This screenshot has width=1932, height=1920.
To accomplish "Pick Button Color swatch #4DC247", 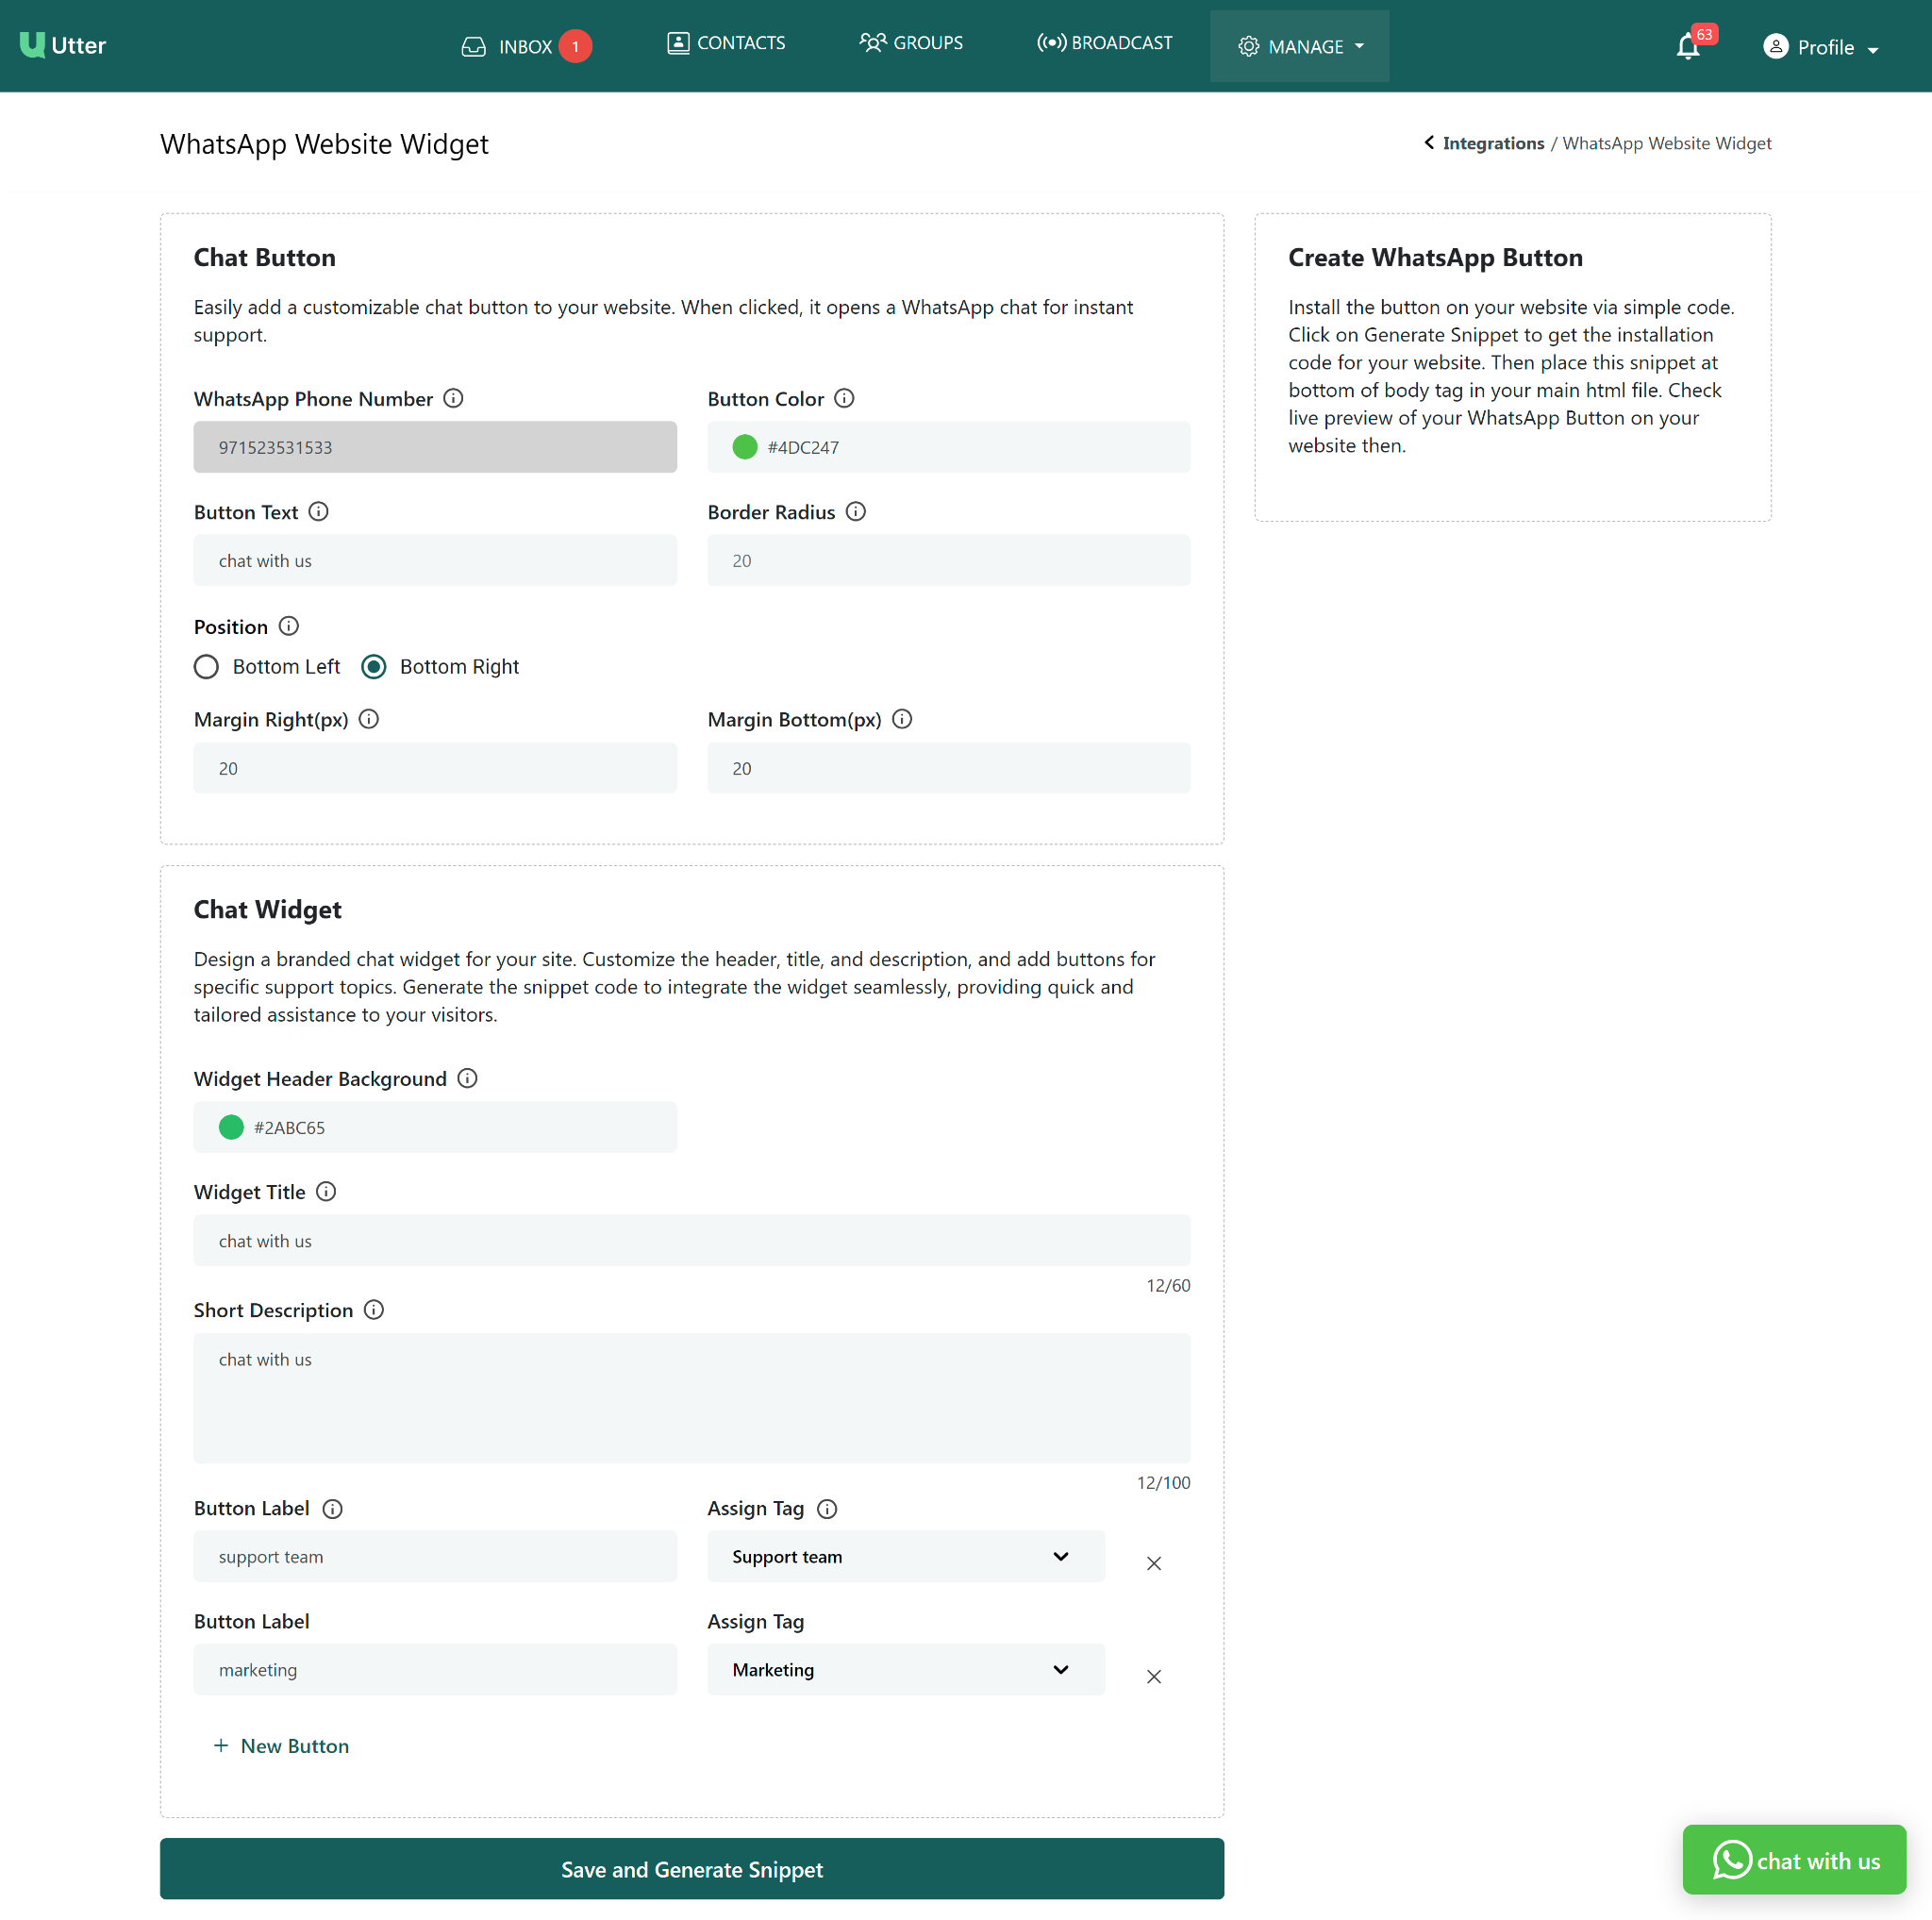I will point(744,447).
